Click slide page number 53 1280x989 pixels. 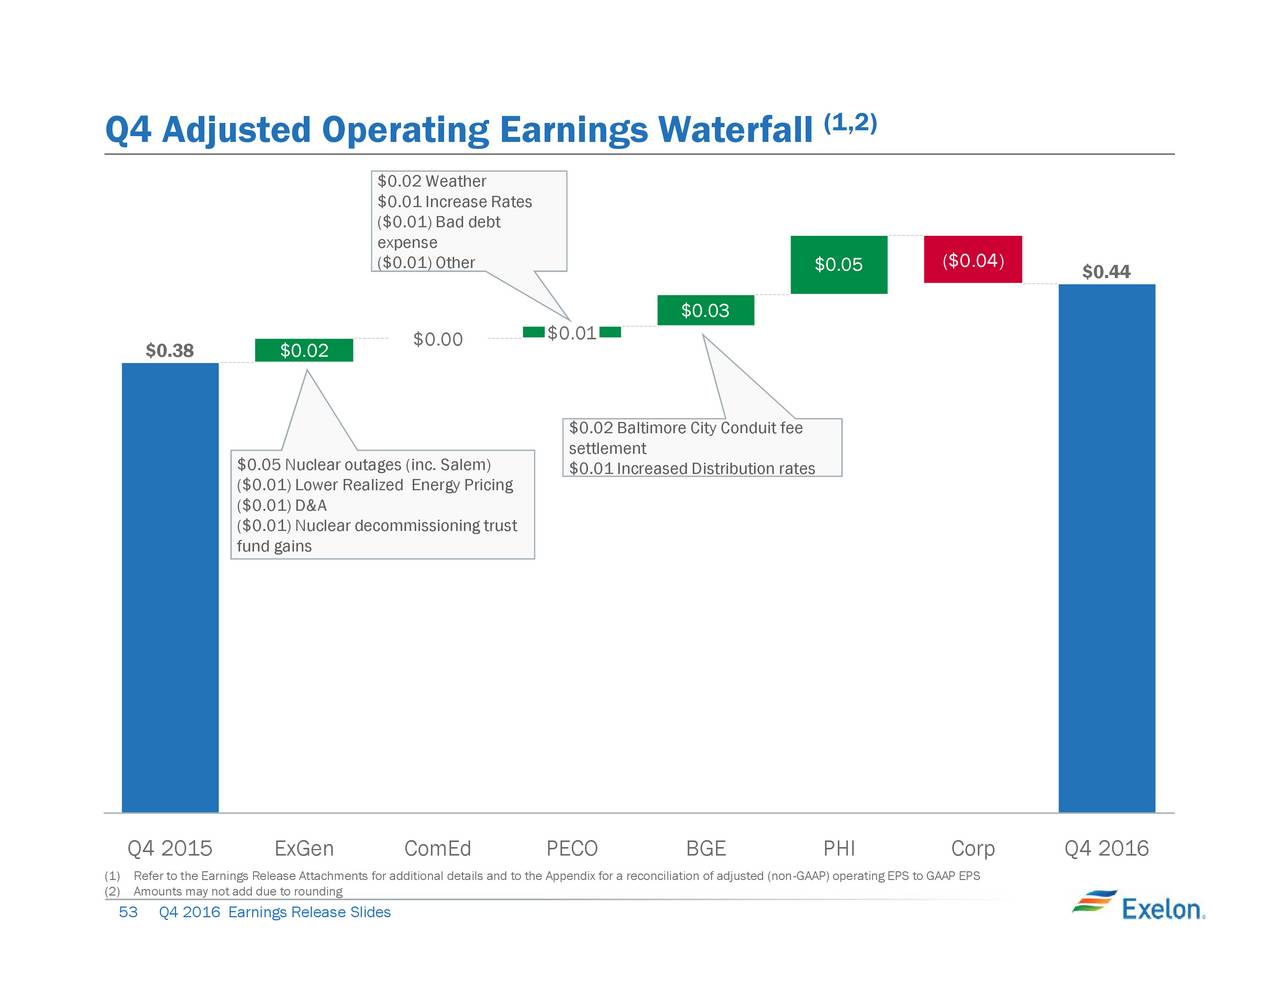(128, 912)
